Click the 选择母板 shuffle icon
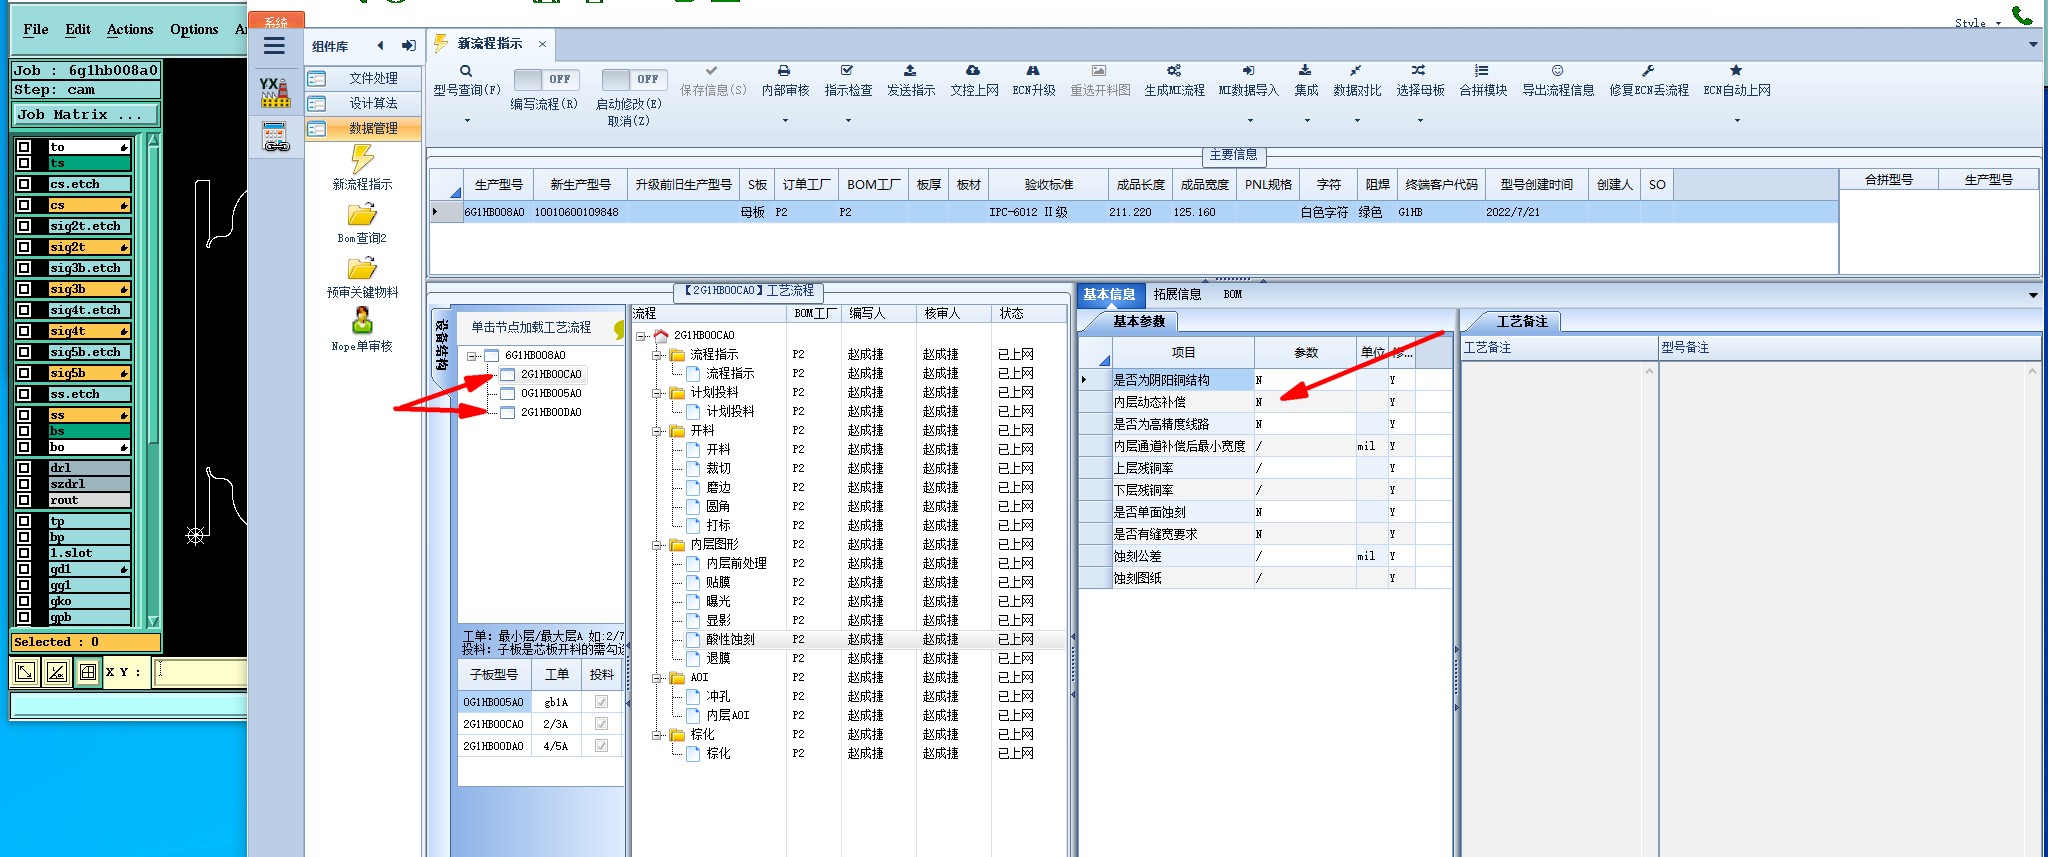The height and width of the screenshot is (857, 2048). pyautogui.click(x=1418, y=71)
